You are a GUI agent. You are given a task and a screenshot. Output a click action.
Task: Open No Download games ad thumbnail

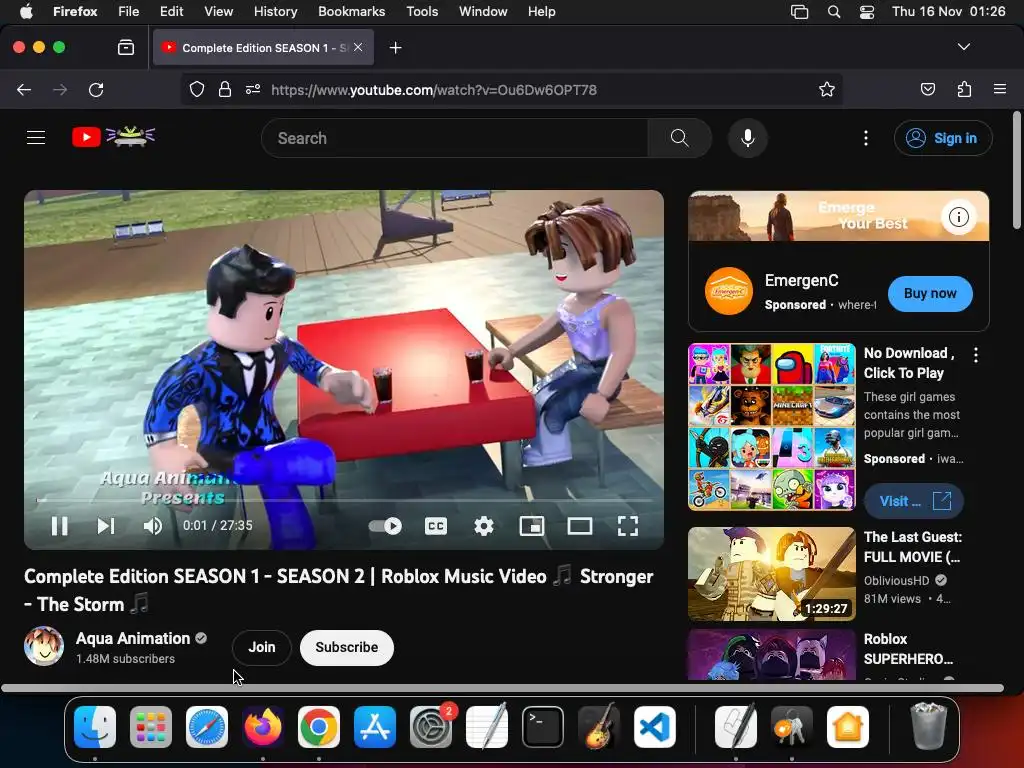(771, 426)
